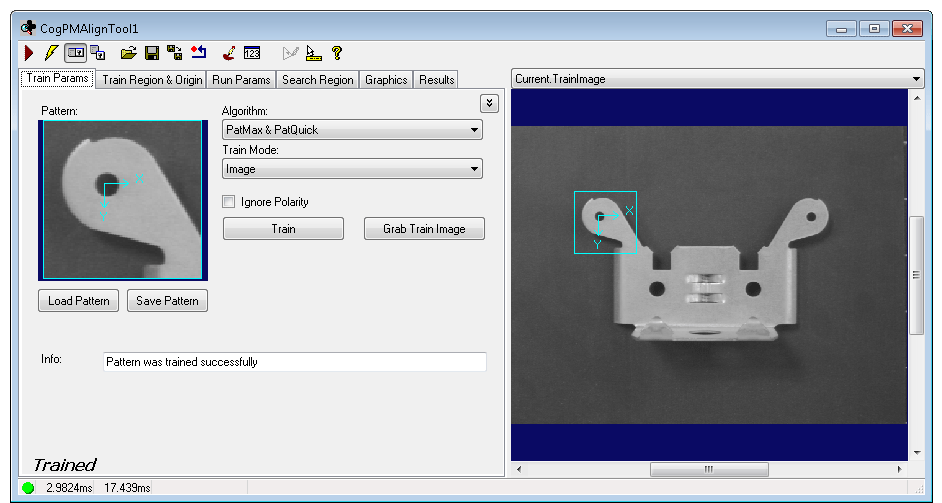Click the image display scroll up arrow
Screen dimensions: 942x503
point(916,97)
